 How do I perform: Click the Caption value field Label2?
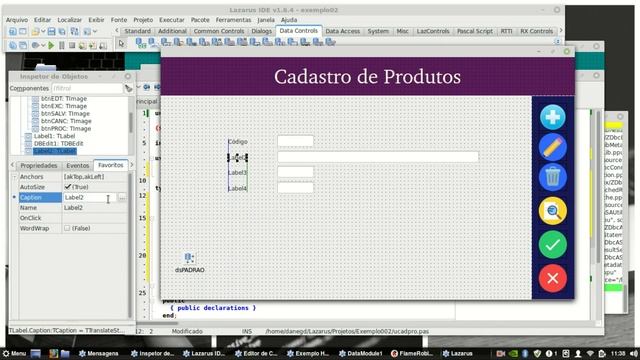coord(90,198)
